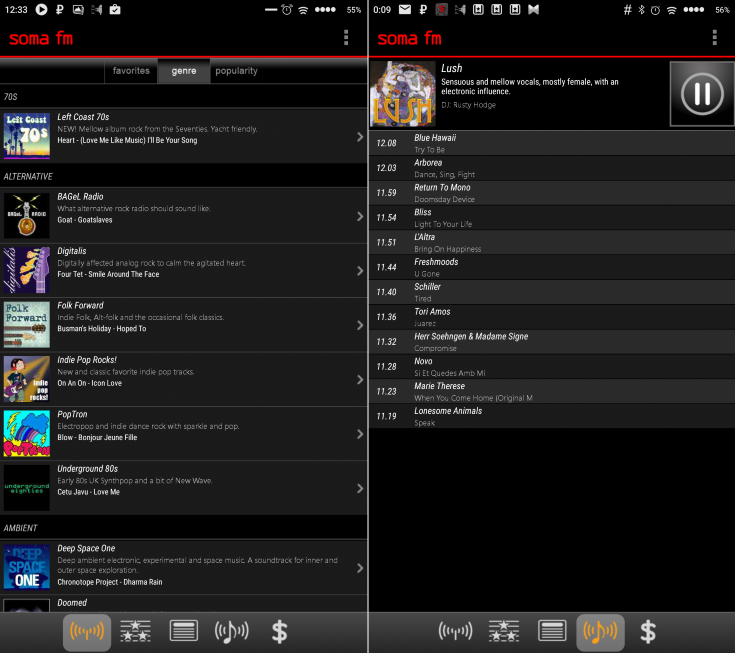
Task: Tap Schiller track at 11.40
Action: [x=552, y=292]
